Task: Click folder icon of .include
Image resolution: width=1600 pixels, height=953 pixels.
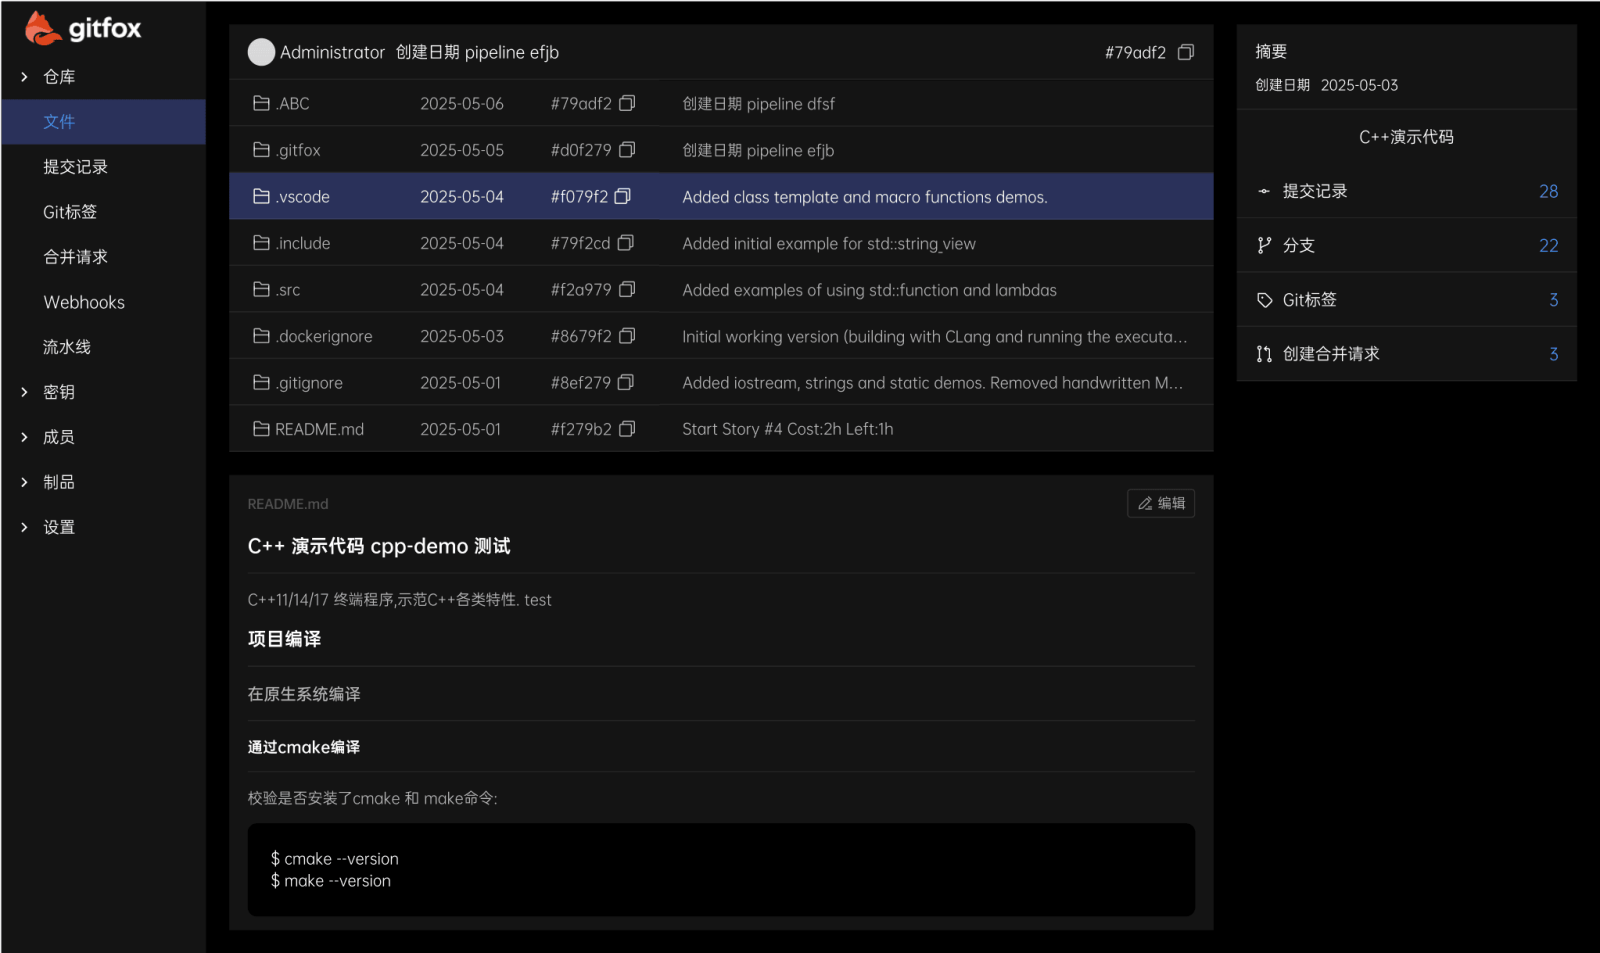Action: pos(262,243)
